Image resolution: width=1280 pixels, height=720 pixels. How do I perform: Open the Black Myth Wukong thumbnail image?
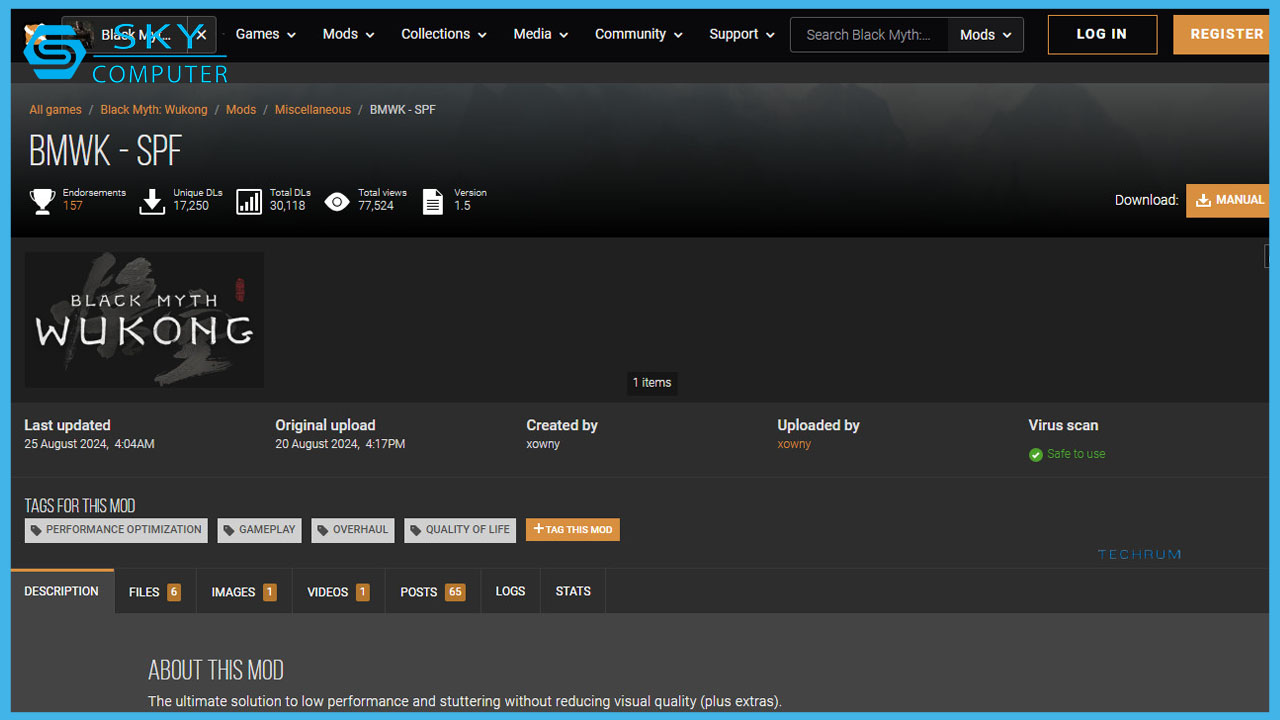pyautogui.click(x=145, y=320)
